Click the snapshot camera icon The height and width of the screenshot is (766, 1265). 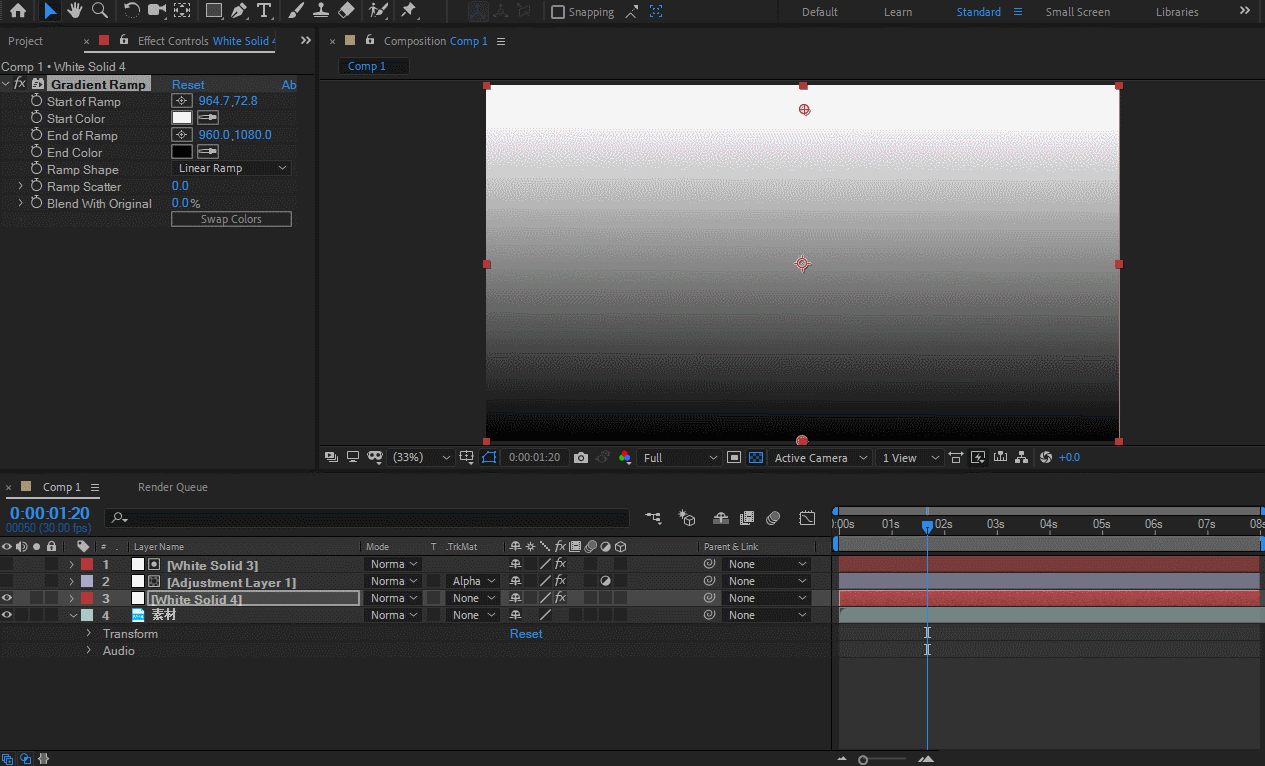581,457
